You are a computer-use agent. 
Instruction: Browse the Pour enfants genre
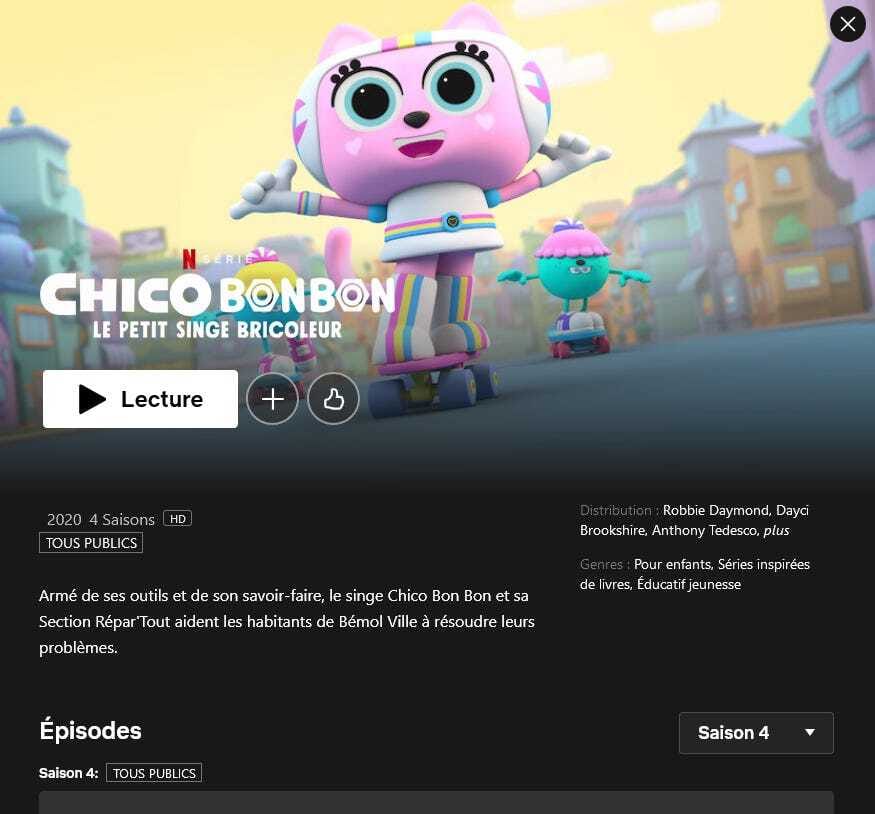[674, 564]
